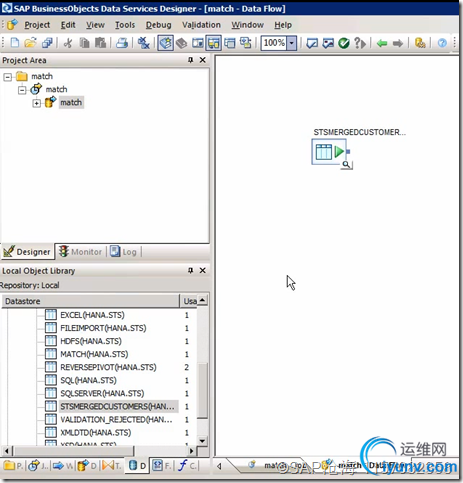463x483 pixels.
Task: Click the Variables toolbar icon
Action: point(197,43)
